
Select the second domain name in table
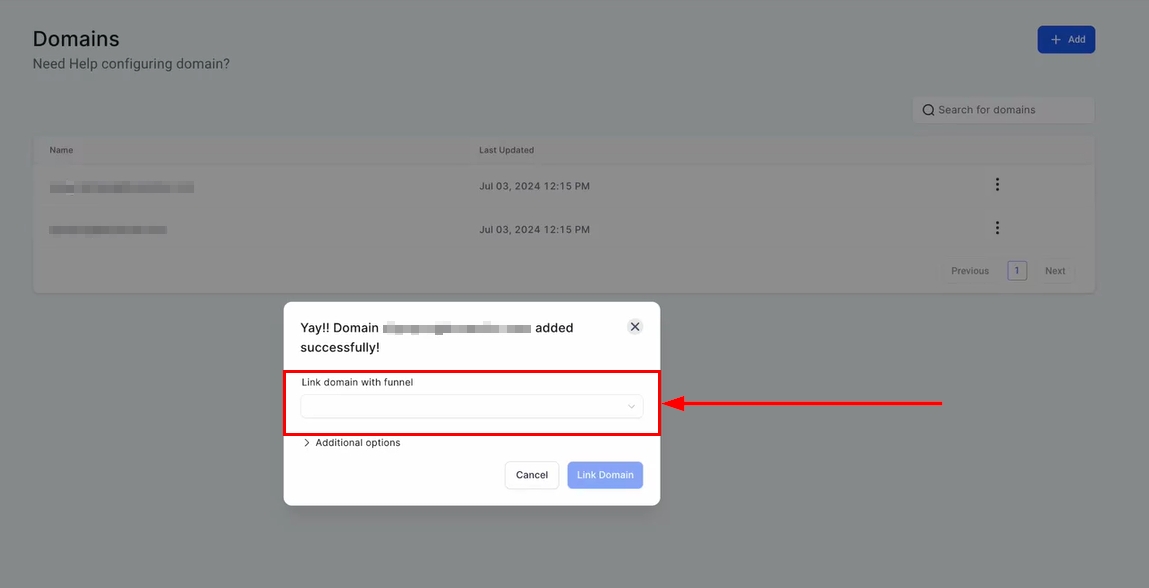pyautogui.click(x=108, y=230)
